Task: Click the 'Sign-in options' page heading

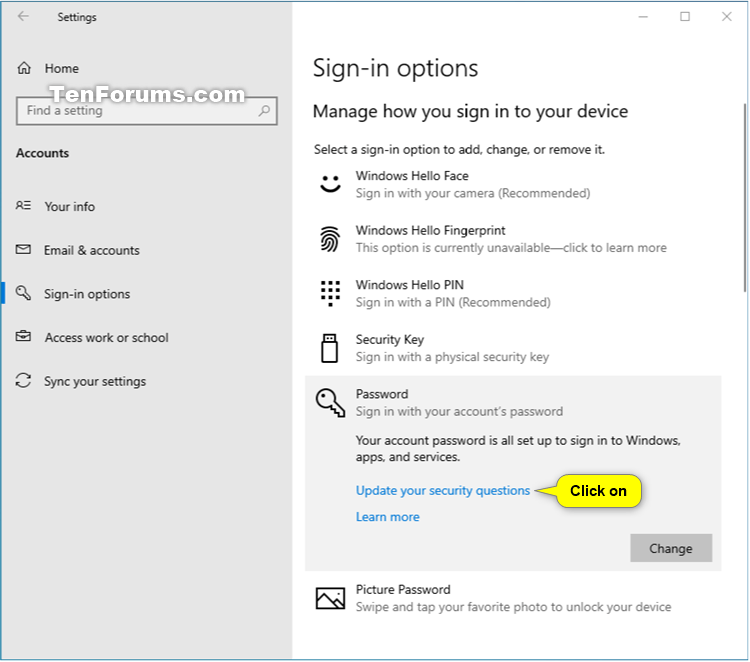Action: 395,68
